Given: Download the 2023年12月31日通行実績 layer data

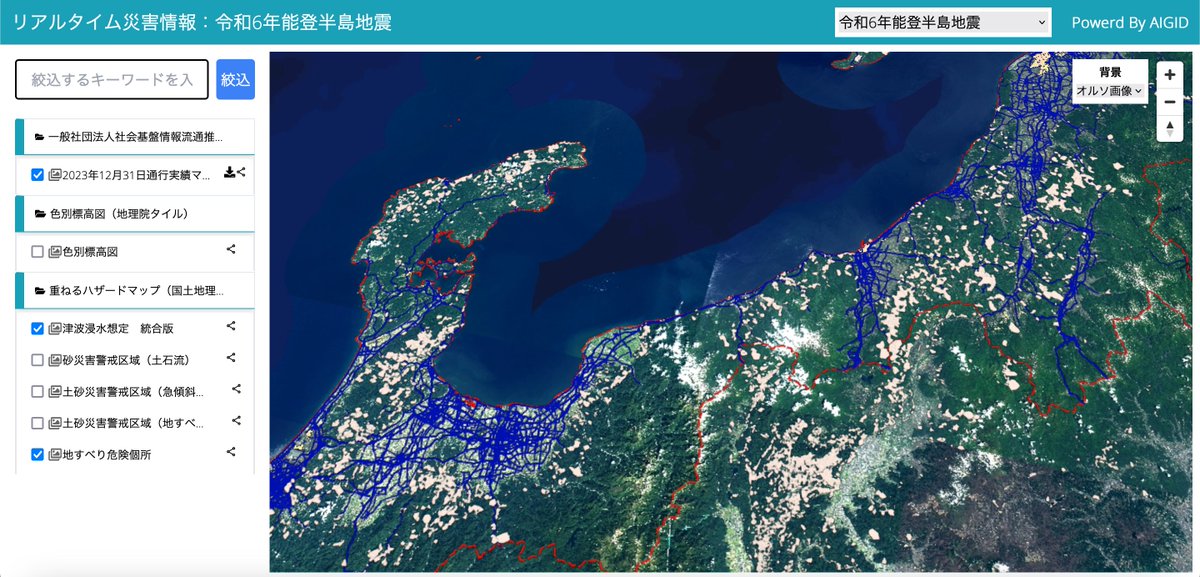Looking at the screenshot, I should coord(229,173).
